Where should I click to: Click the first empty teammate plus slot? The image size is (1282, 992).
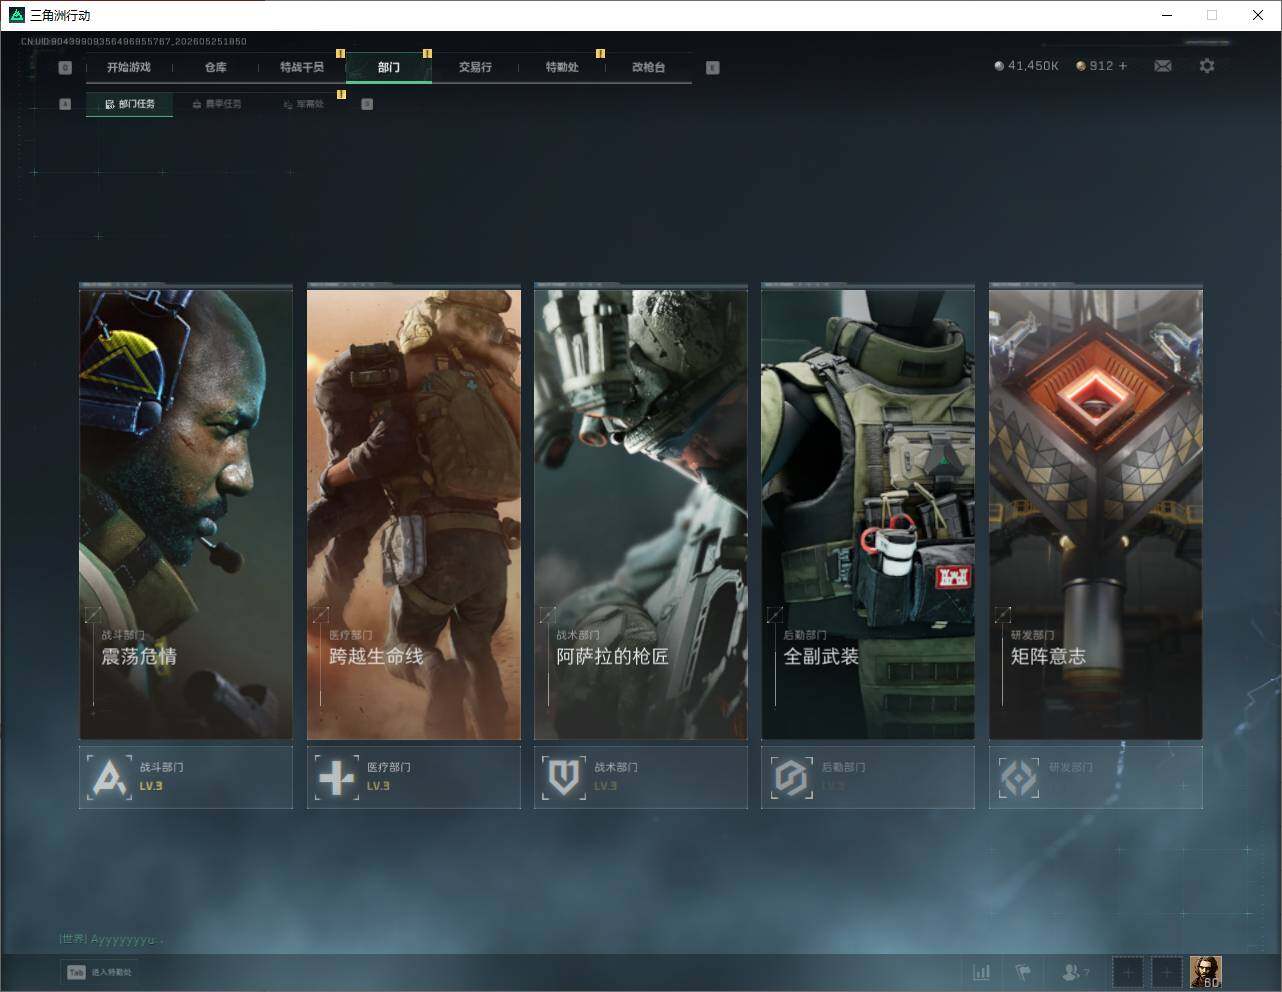1128,972
